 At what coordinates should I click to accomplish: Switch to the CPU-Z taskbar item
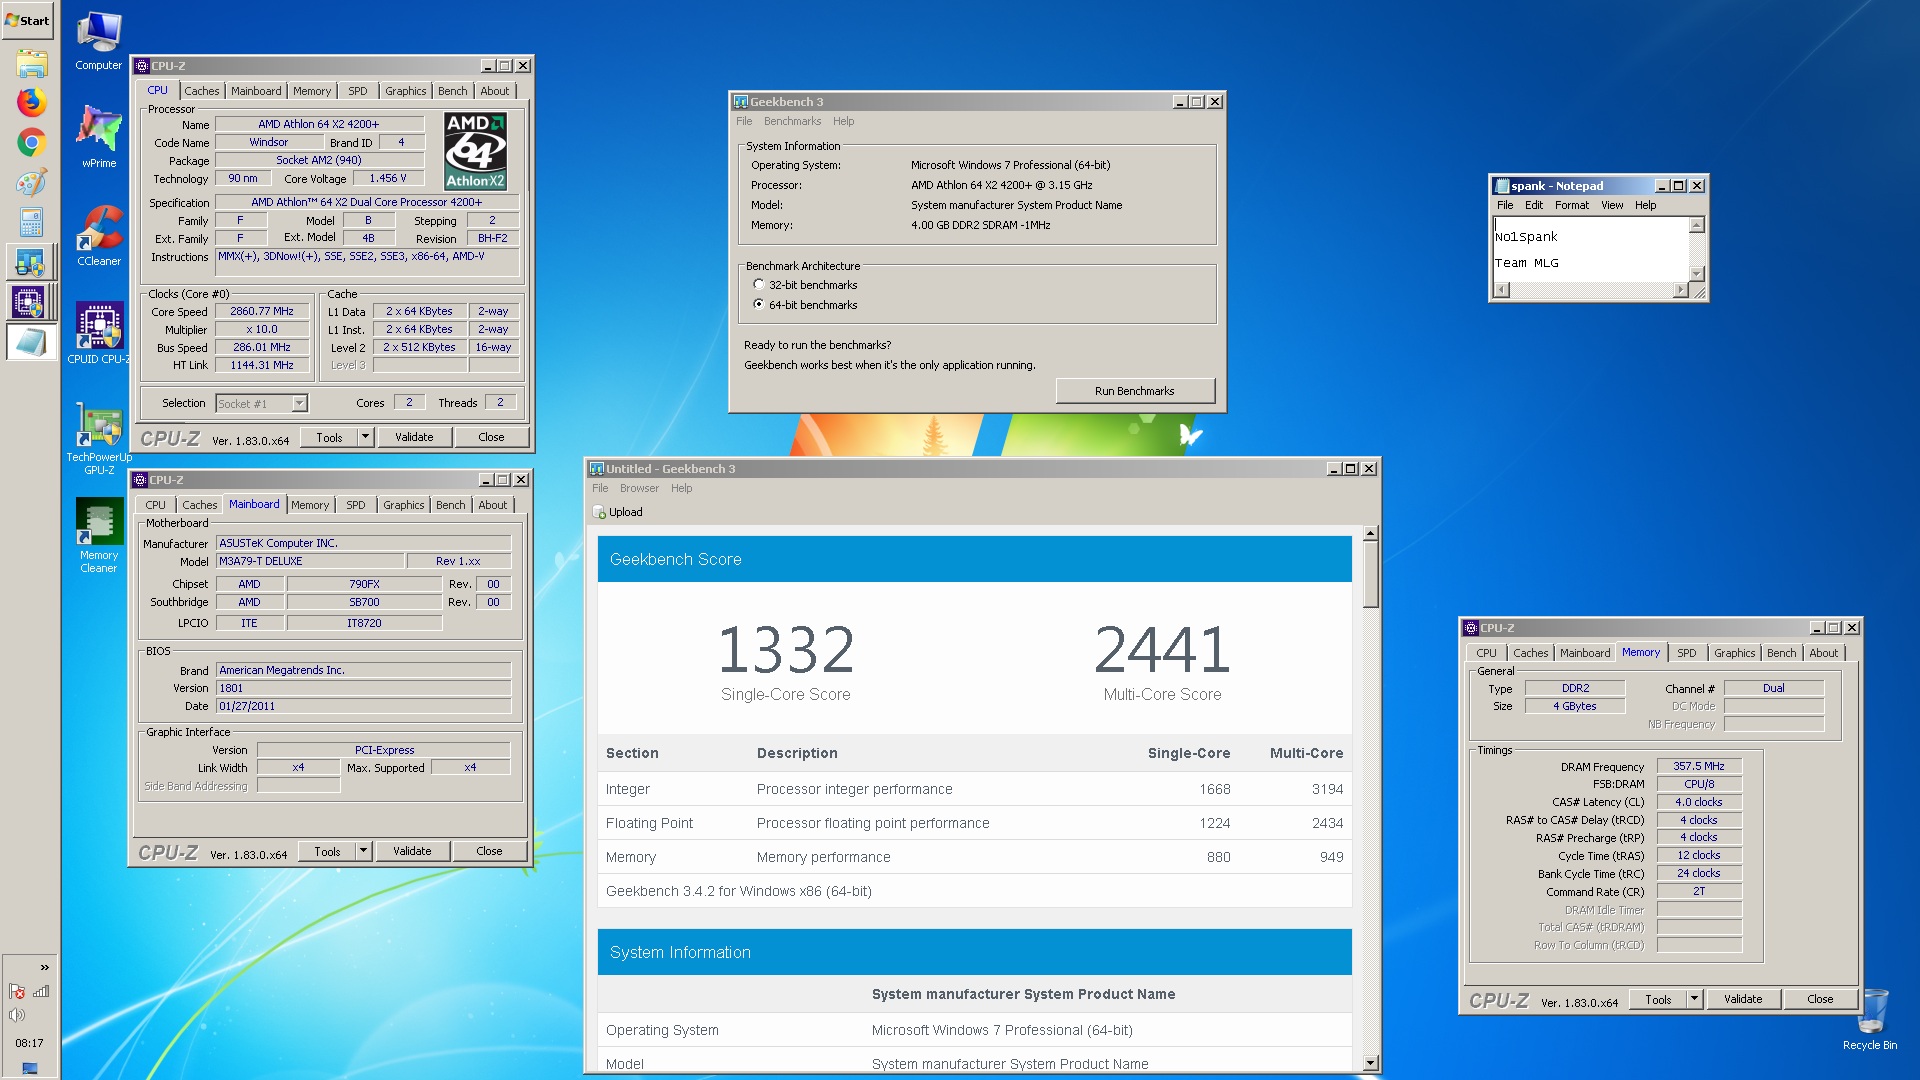pos(31,302)
